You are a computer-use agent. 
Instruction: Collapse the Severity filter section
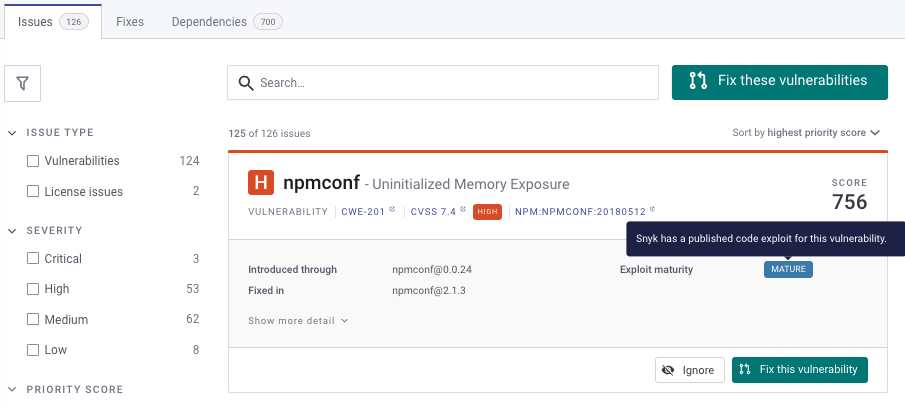tap(13, 231)
